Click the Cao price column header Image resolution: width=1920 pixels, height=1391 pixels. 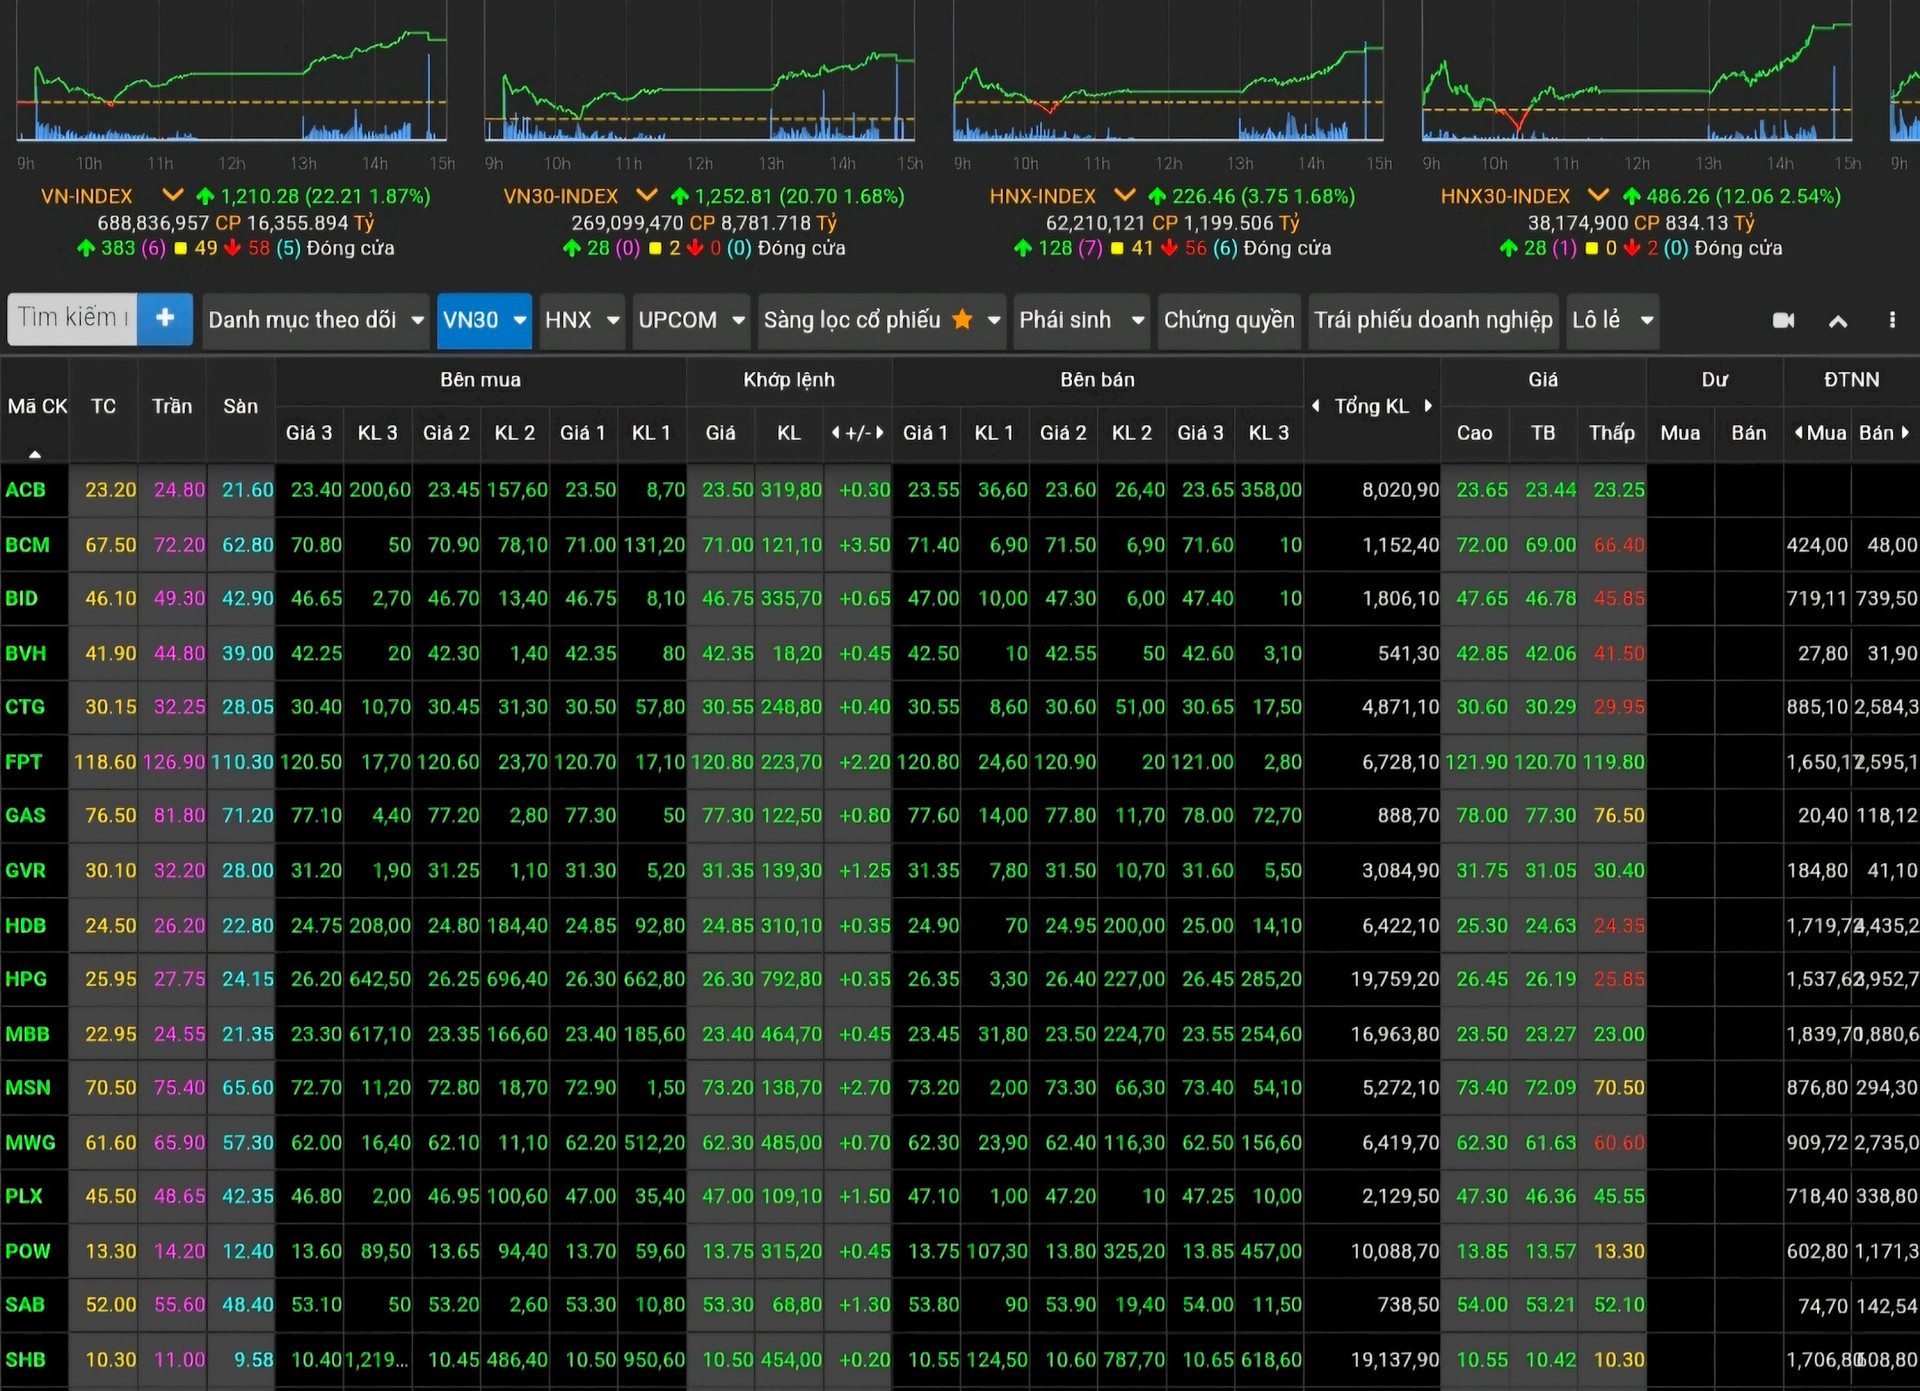click(1474, 433)
